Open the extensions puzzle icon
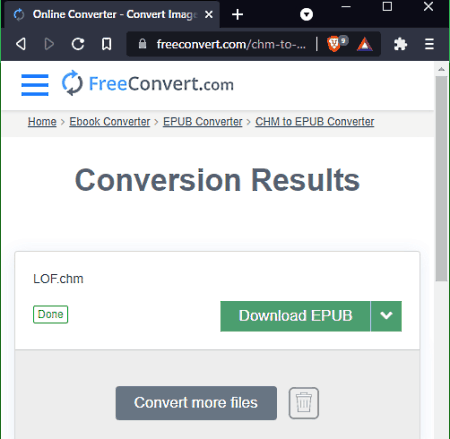 pyautogui.click(x=400, y=44)
